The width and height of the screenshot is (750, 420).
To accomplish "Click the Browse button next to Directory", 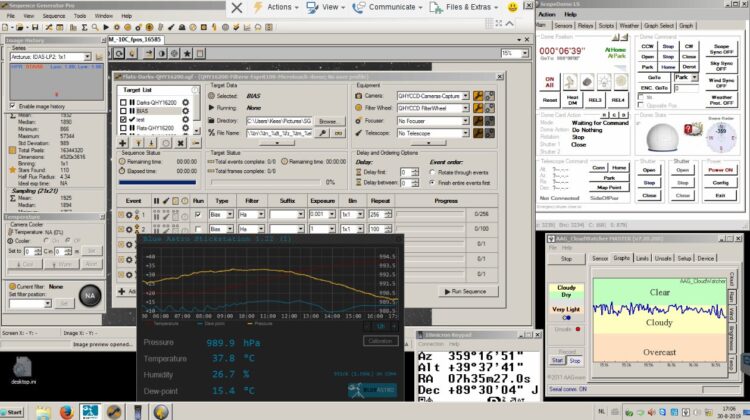I will (328, 122).
